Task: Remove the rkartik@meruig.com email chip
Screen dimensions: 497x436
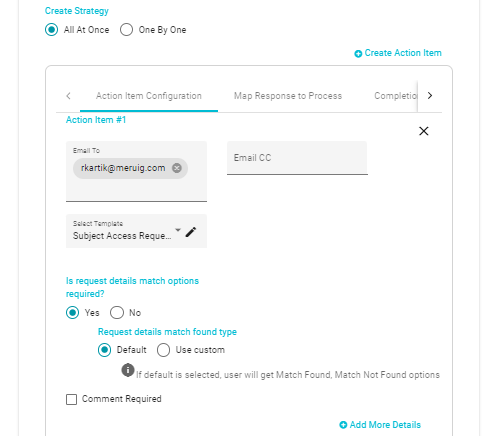Action: (177, 168)
